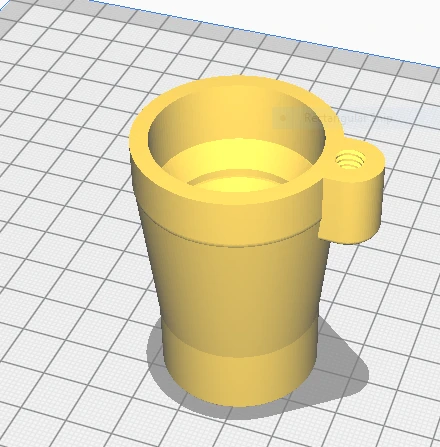The width and height of the screenshot is (440, 447).
Task: Click the threaded screw hole on the lug
Action: (x=350, y=160)
